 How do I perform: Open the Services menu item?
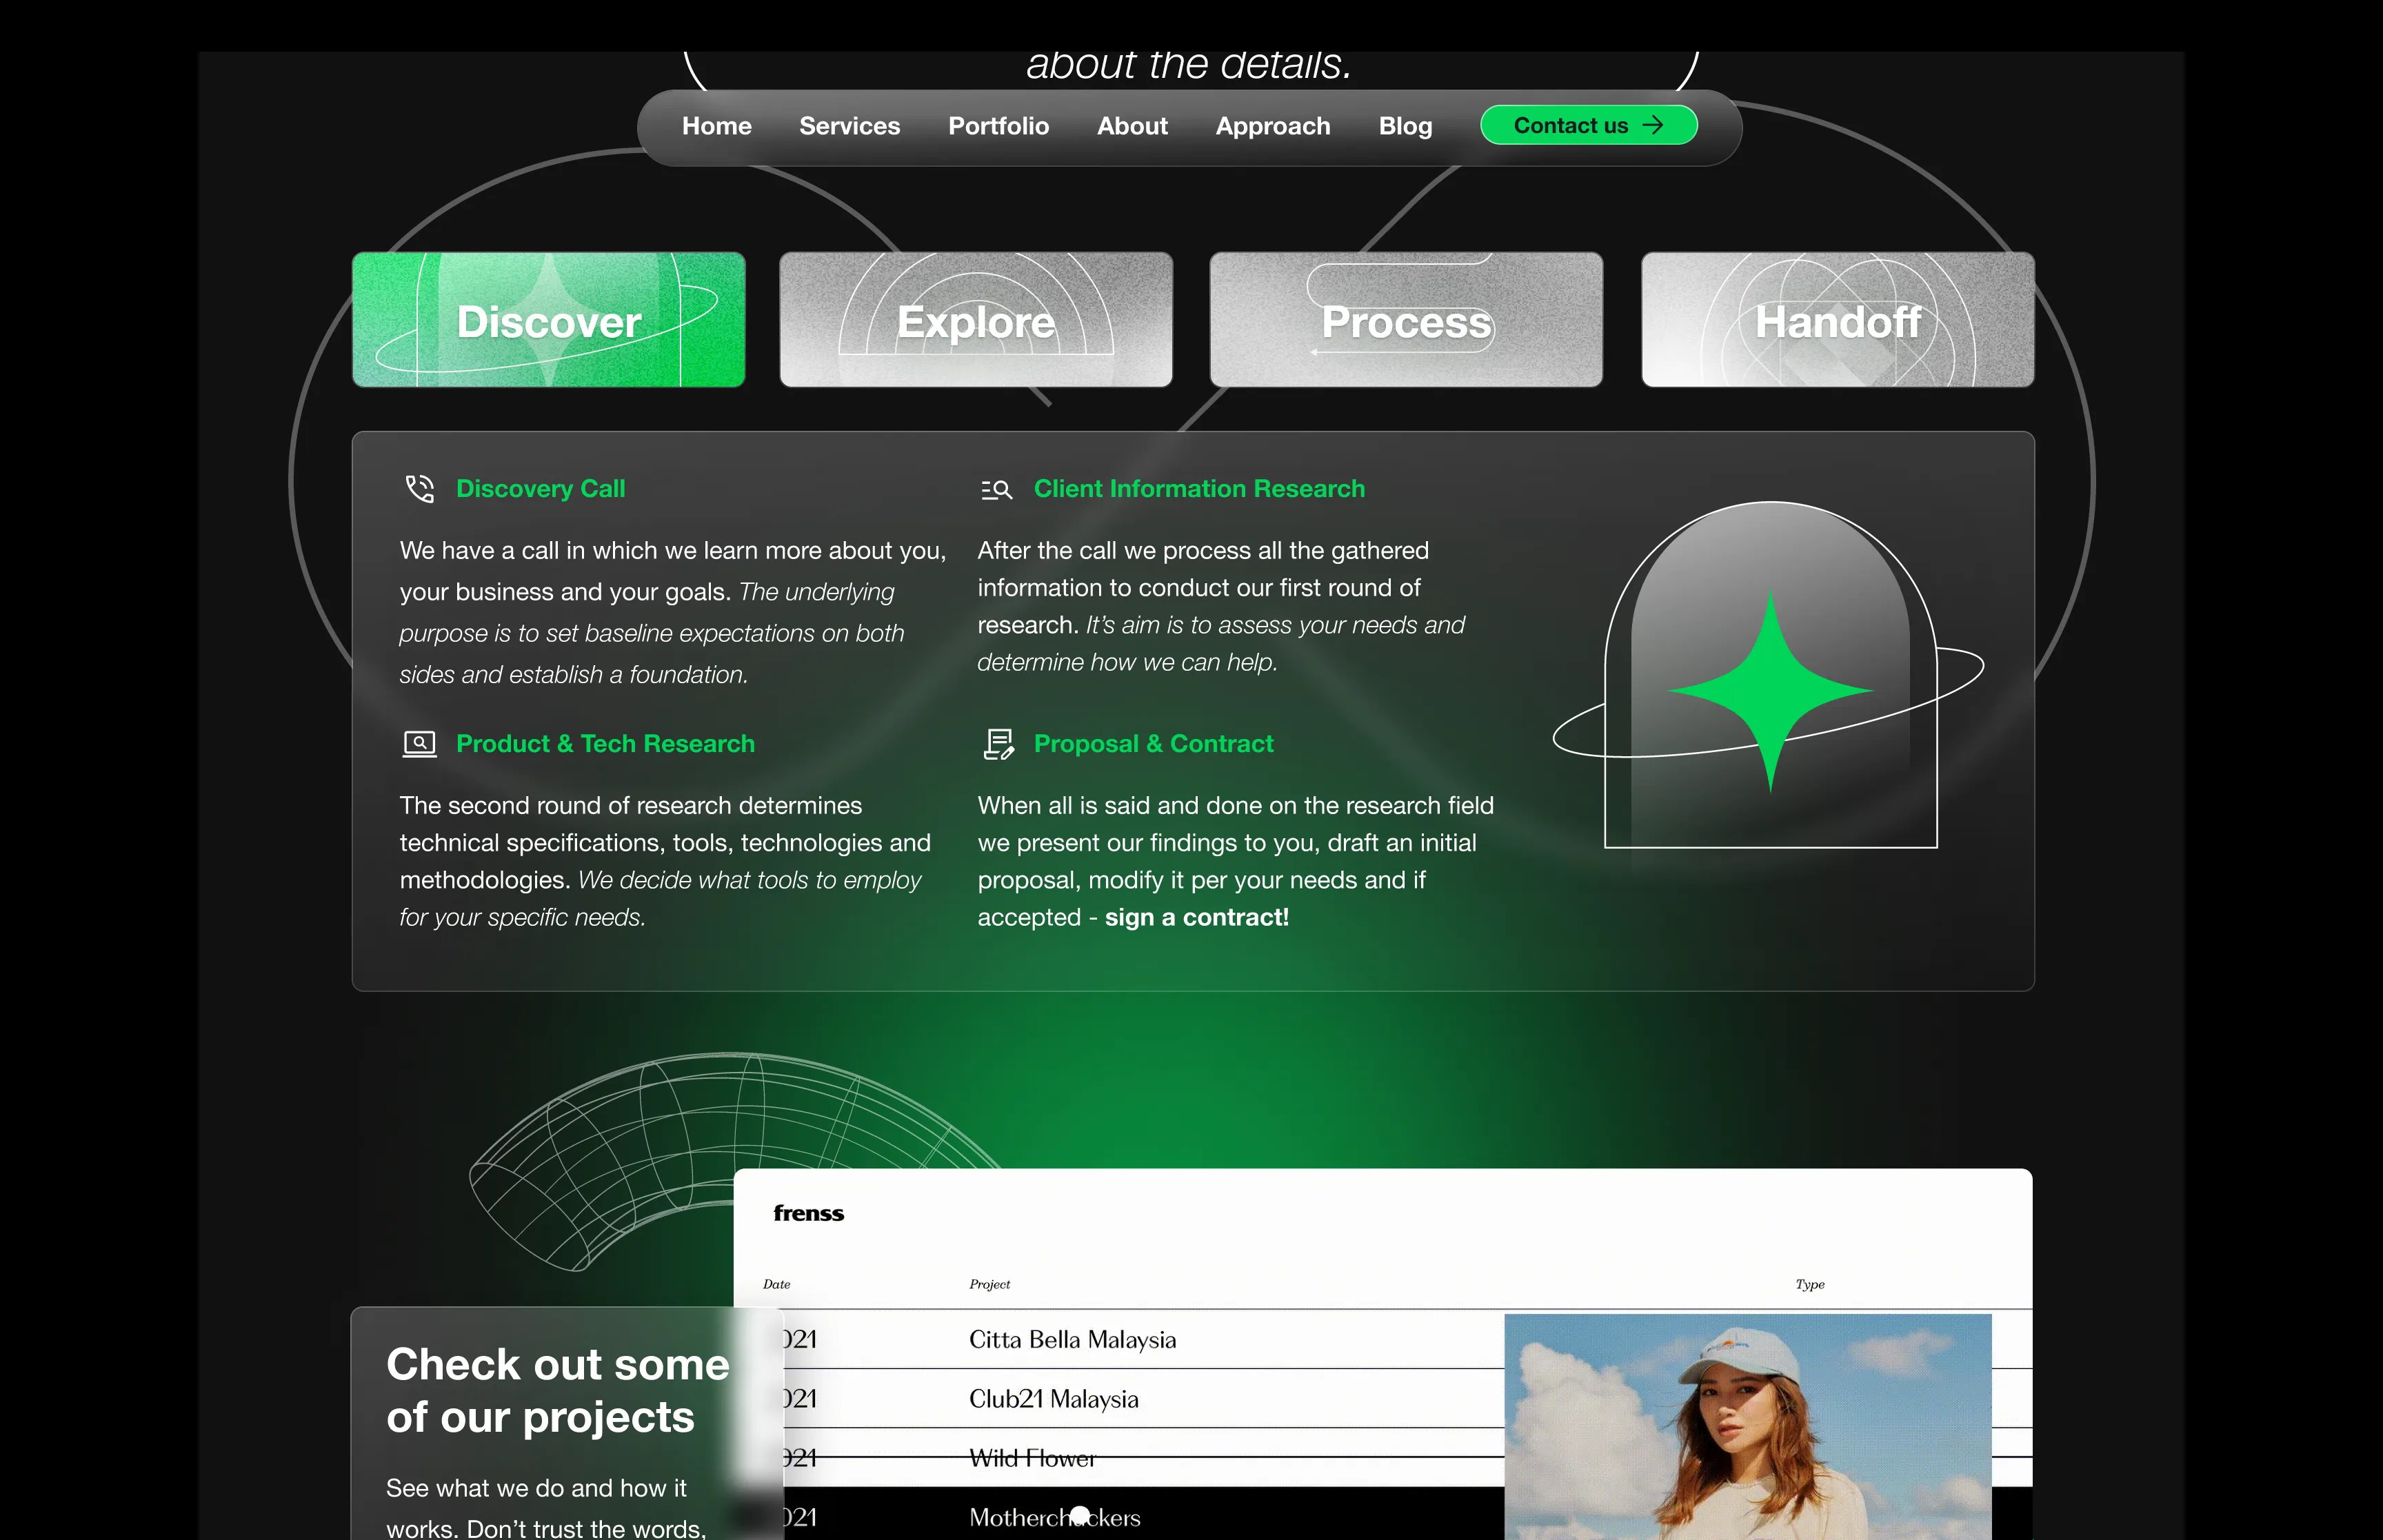[x=849, y=126]
